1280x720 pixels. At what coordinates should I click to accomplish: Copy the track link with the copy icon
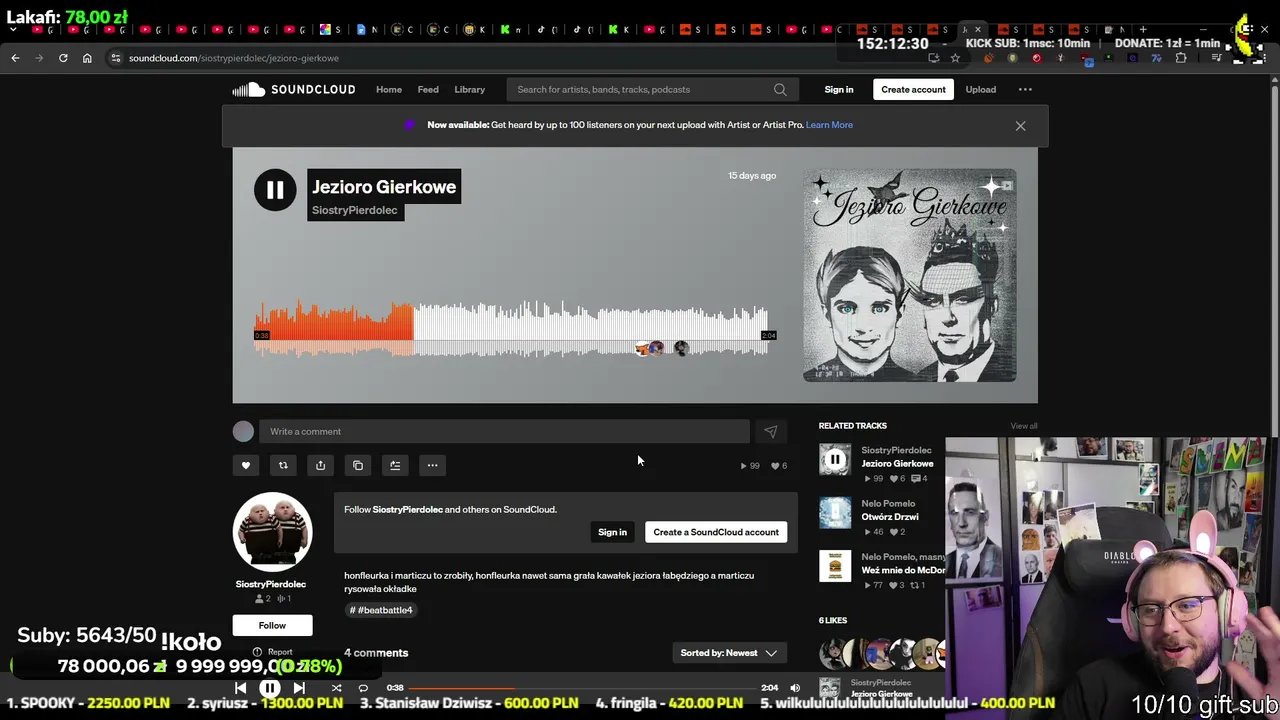pyautogui.click(x=358, y=465)
